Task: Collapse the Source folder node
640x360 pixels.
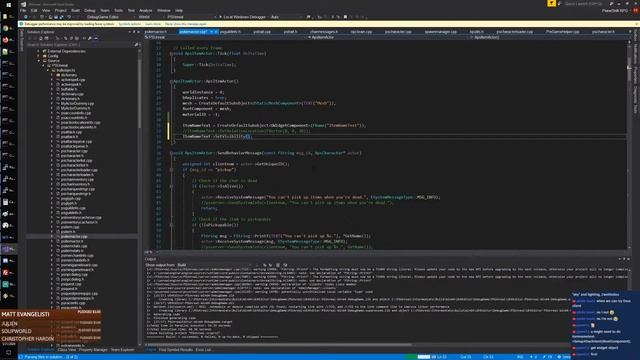Action: click(39, 61)
